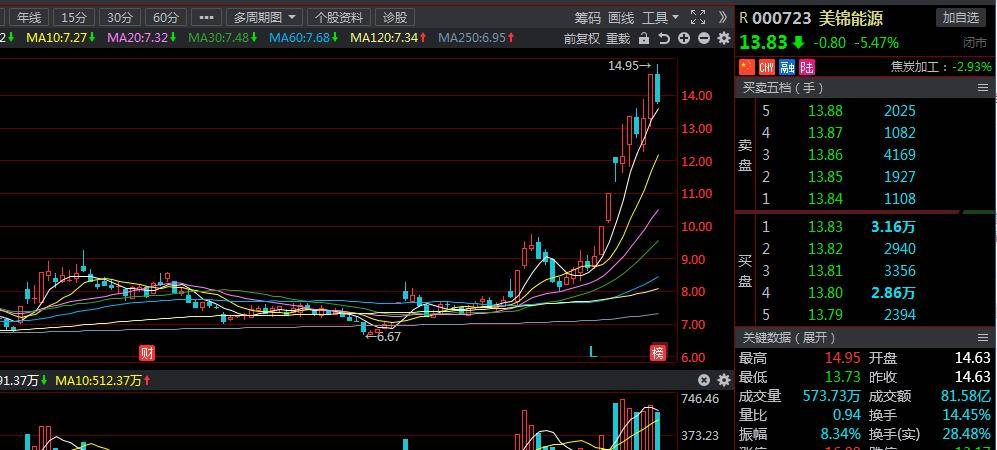Expand the 工具 dropdown menu
The width and height of the screenshot is (997, 450).
click(x=661, y=17)
